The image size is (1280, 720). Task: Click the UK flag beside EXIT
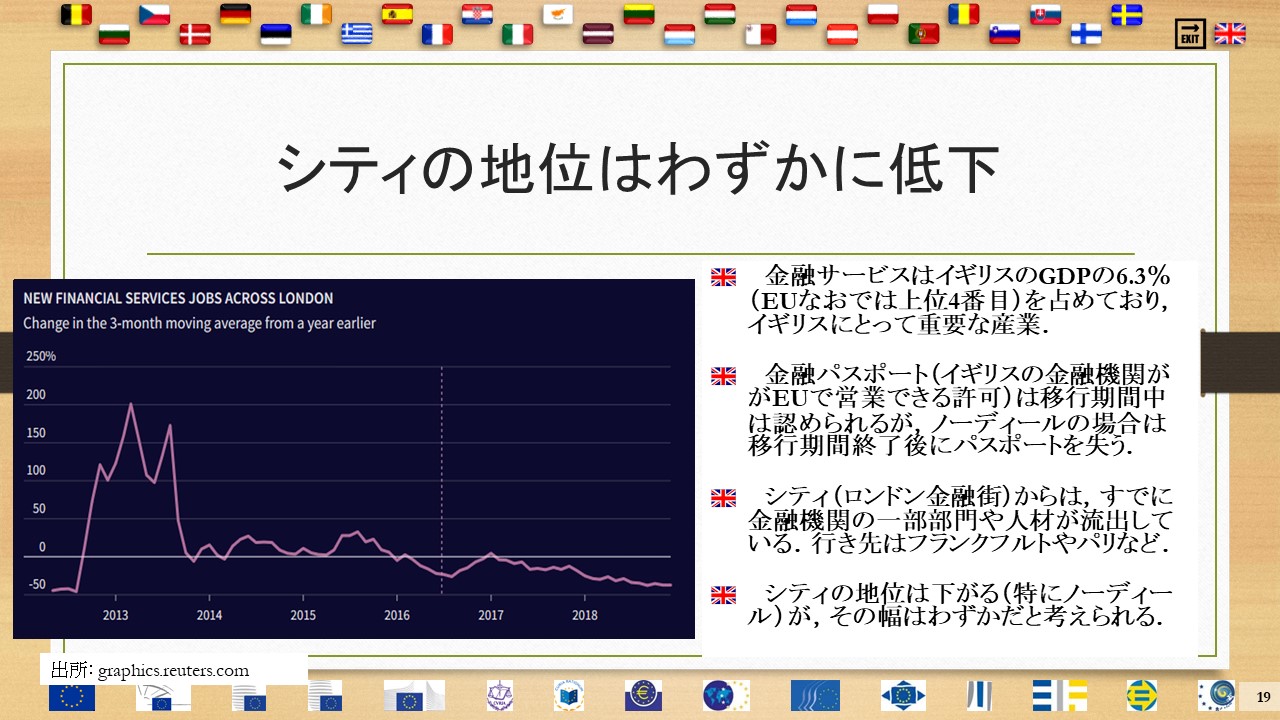(1230, 35)
